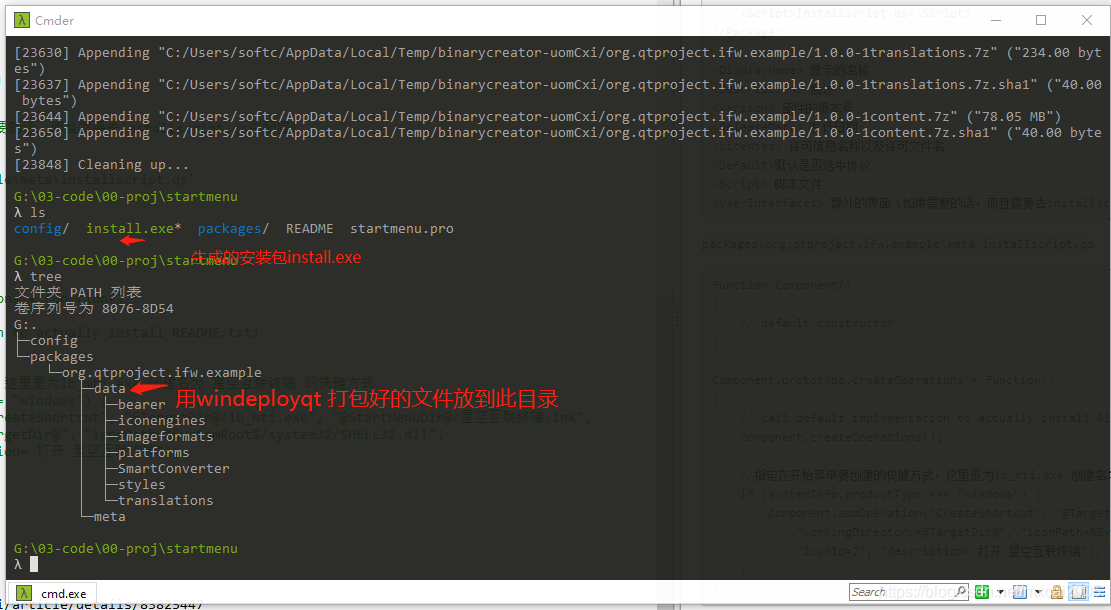Click 'config/' in the ls output
The height and width of the screenshot is (610, 1111).
click(x=41, y=229)
